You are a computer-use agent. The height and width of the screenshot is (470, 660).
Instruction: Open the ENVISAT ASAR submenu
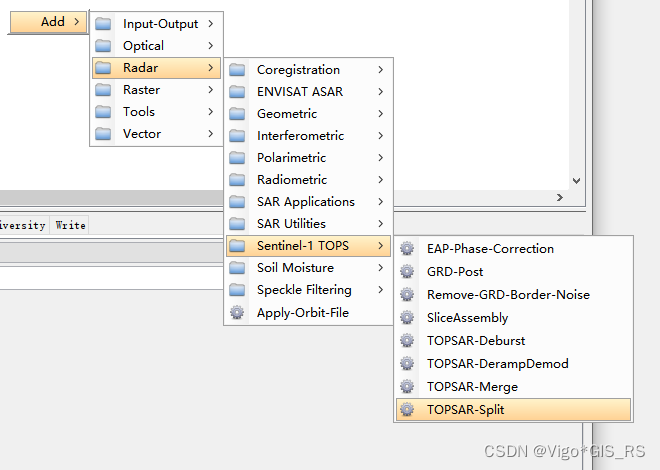pos(309,91)
